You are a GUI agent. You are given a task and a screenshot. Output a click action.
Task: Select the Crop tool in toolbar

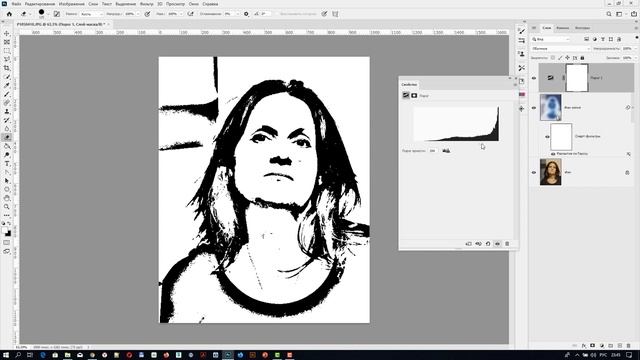pyautogui.click(x=7, y=68)
